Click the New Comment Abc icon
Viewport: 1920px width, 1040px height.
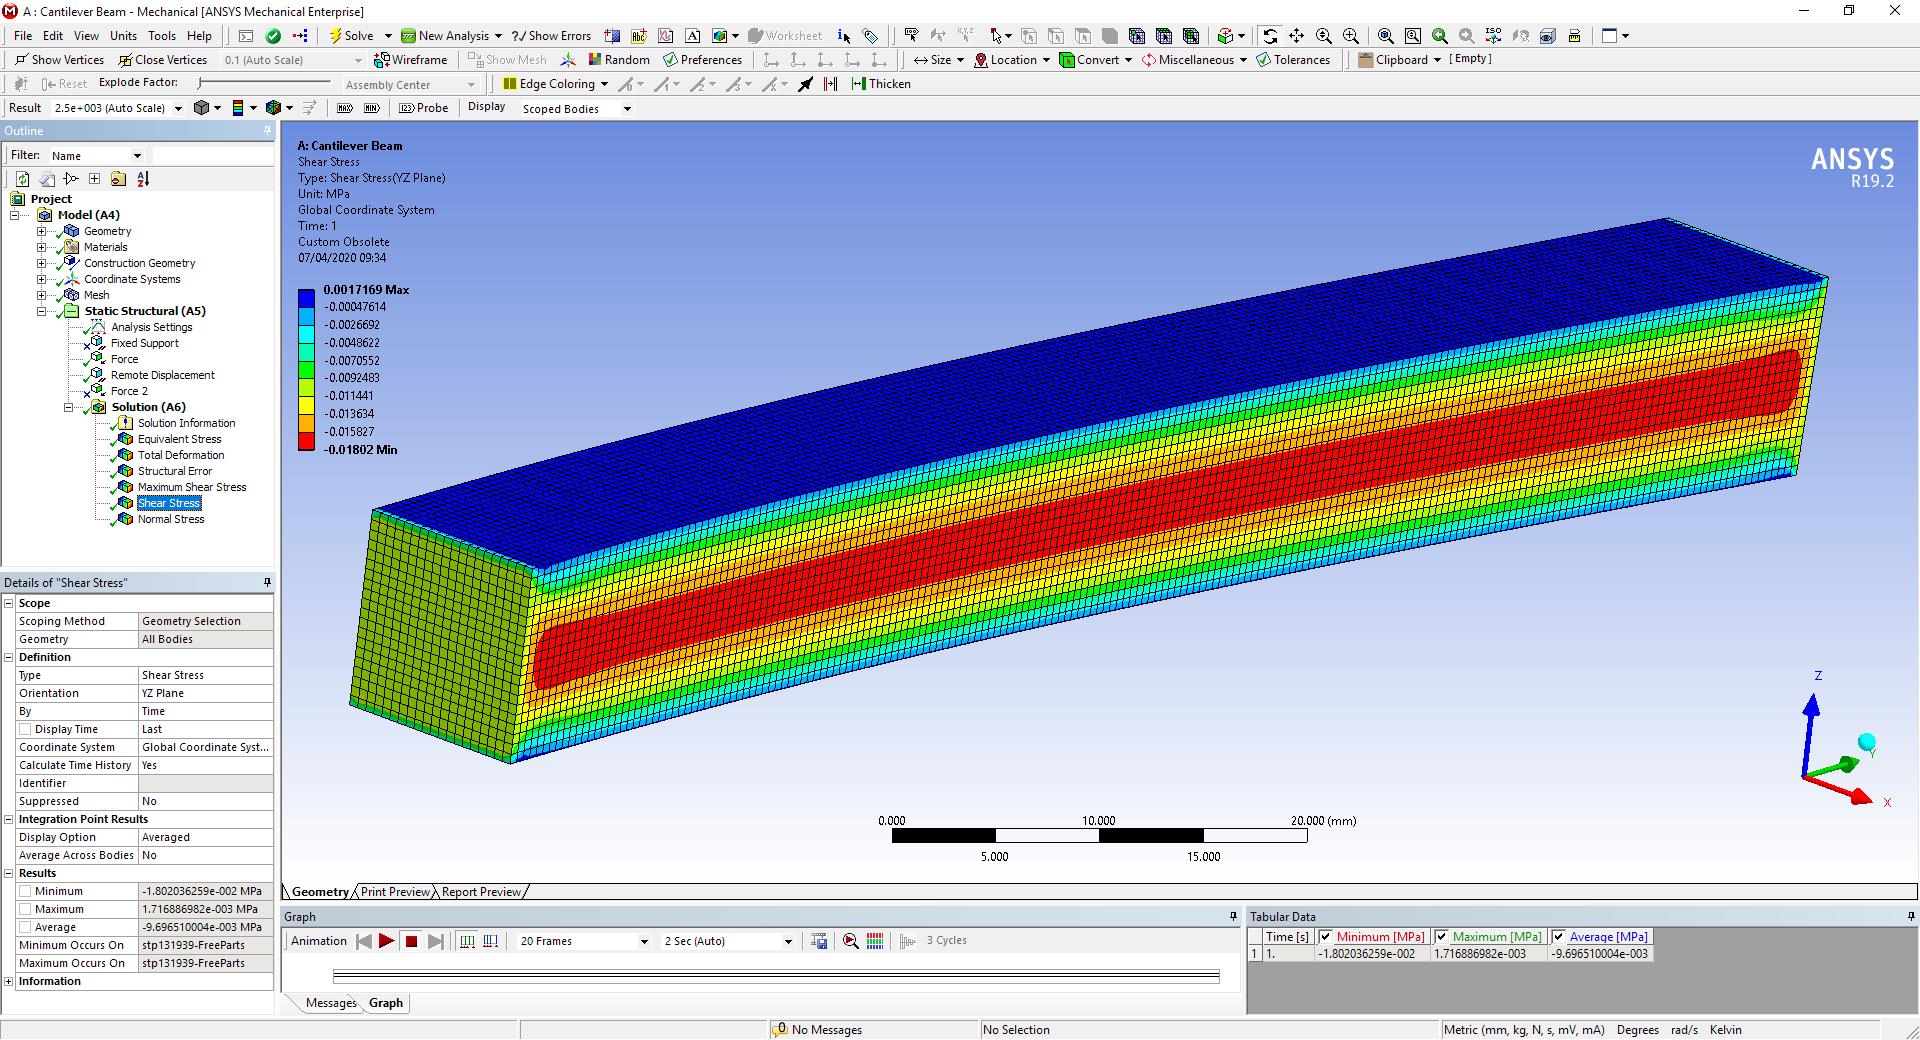point(639,36)
